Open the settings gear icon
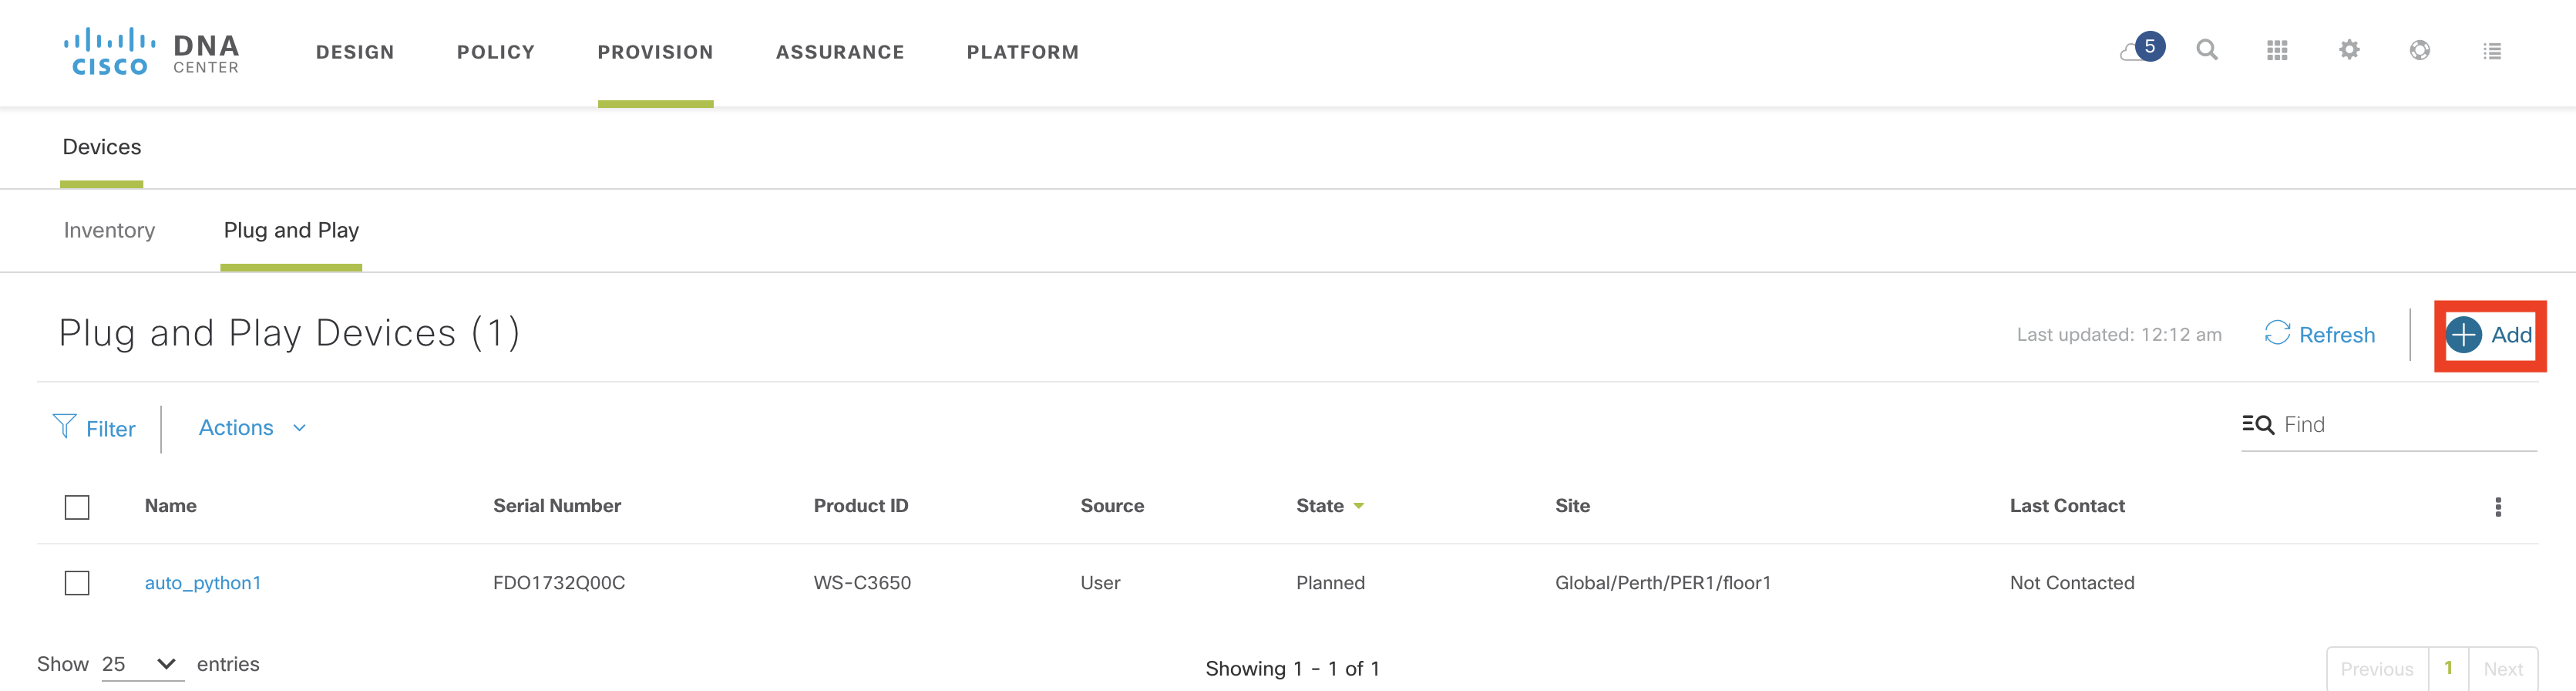 [x=2349, y=50]
